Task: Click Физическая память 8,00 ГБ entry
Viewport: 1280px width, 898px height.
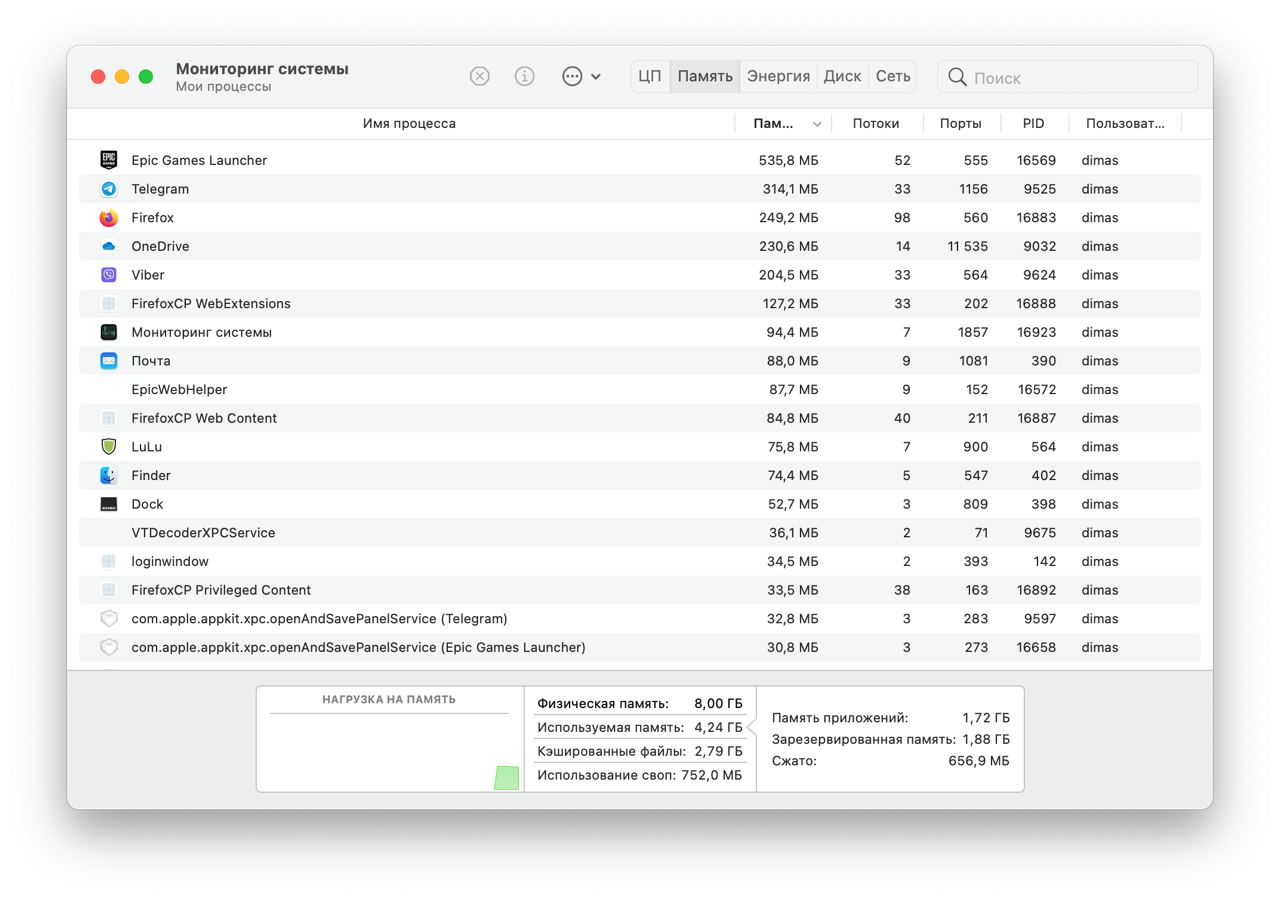Action: tap(640, 704)
